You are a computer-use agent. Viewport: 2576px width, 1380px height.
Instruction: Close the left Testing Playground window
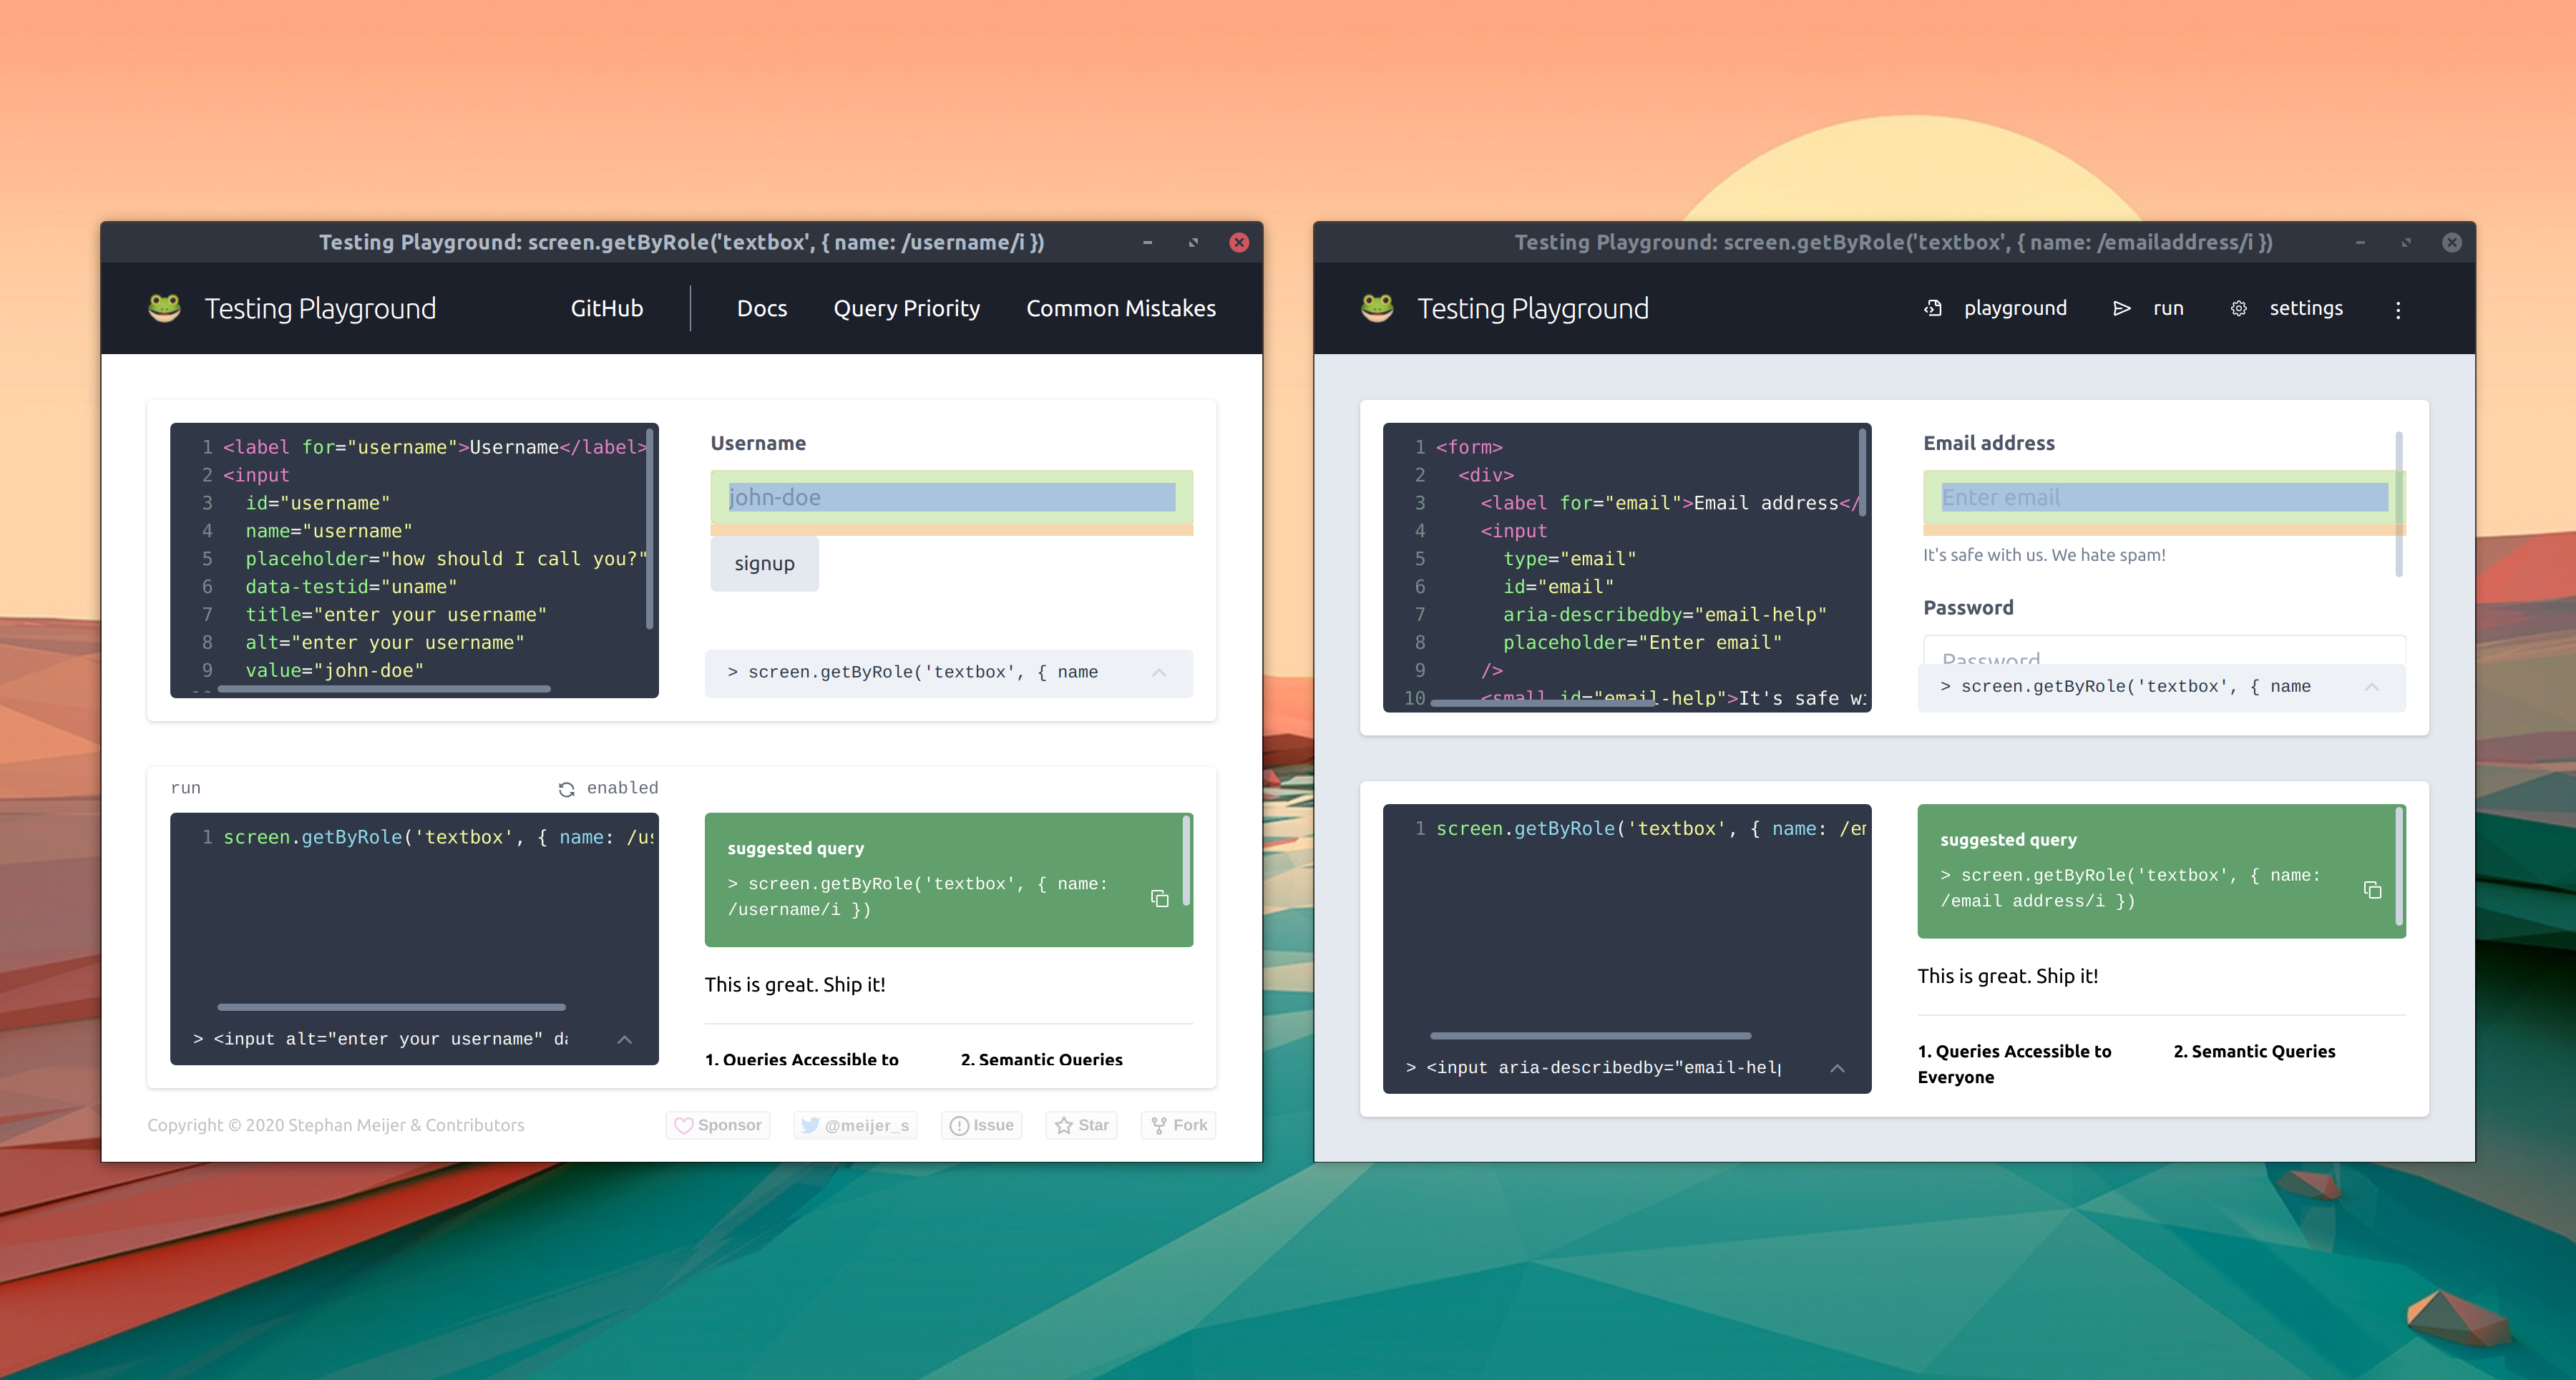coord(1239,242)
